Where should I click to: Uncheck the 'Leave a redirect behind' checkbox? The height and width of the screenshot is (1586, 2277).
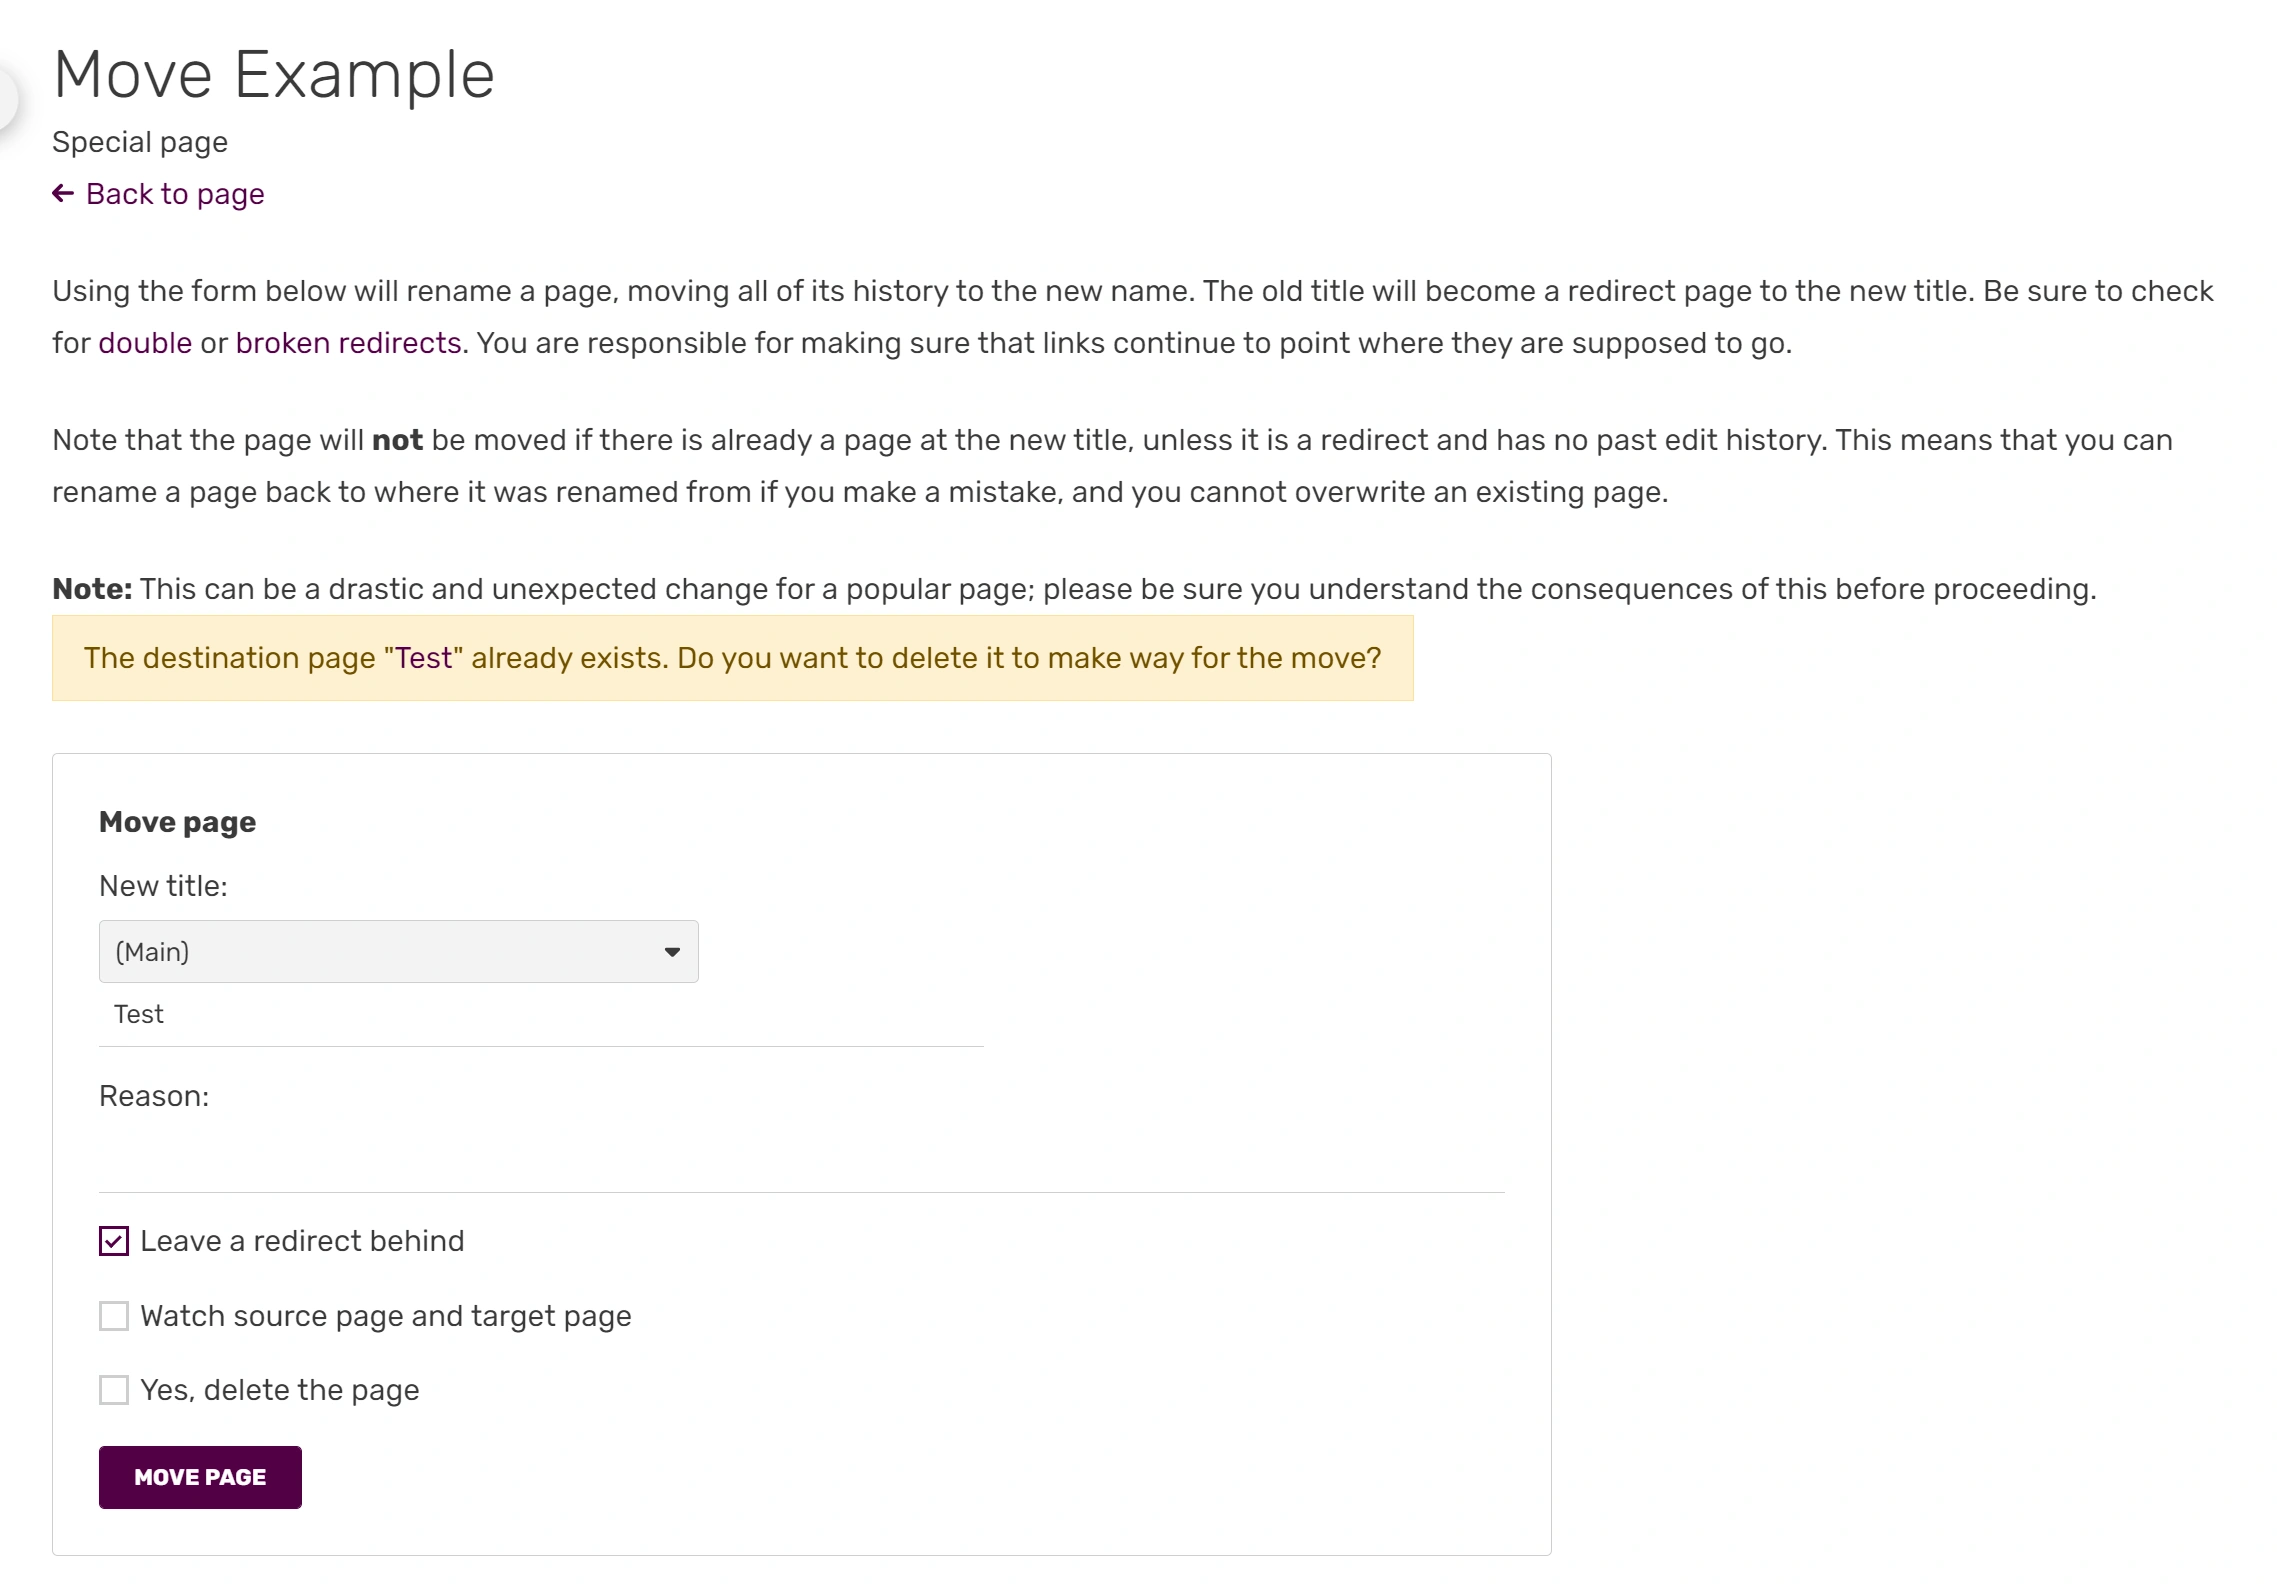tap(114, 1241)
